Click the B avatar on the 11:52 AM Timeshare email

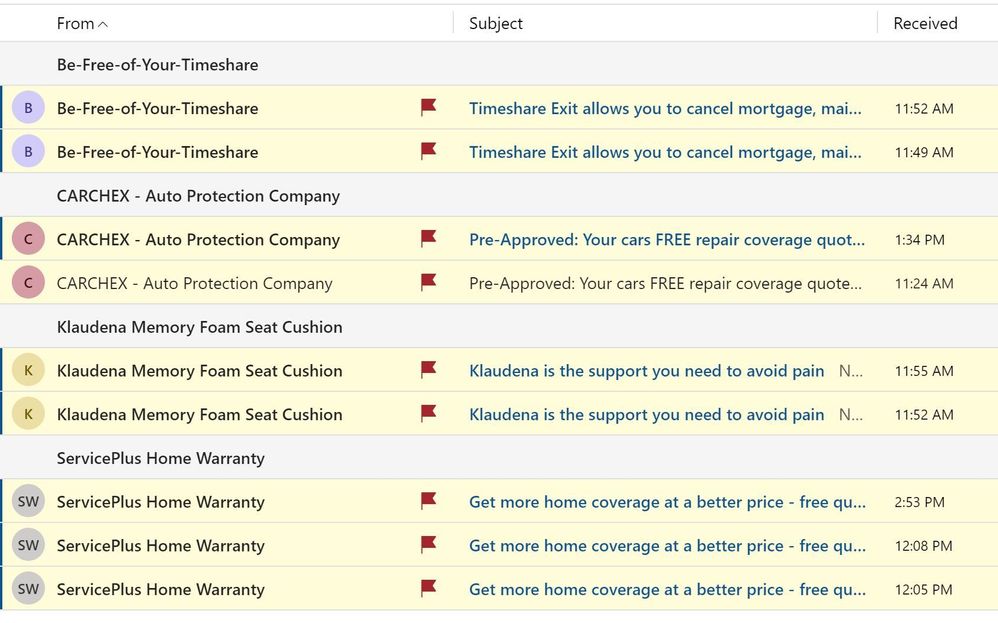coord(28,108)
